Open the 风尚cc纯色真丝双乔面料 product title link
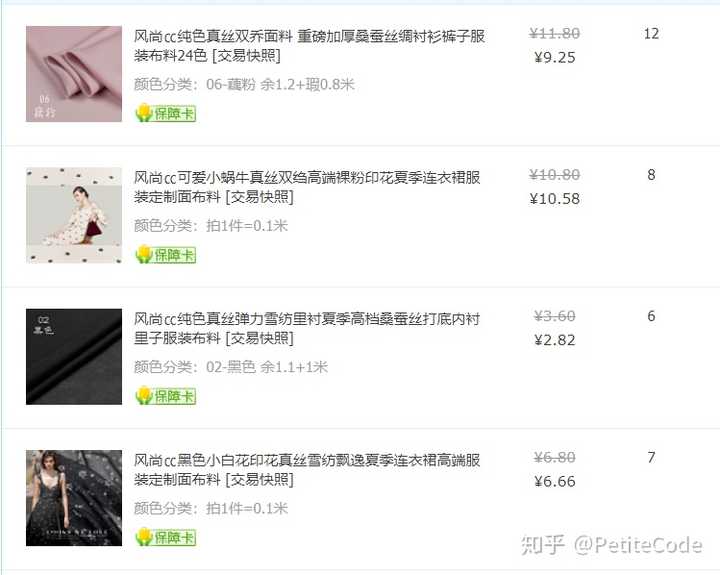720x575 pixels. pyautogui.click(x=309, y=46)
